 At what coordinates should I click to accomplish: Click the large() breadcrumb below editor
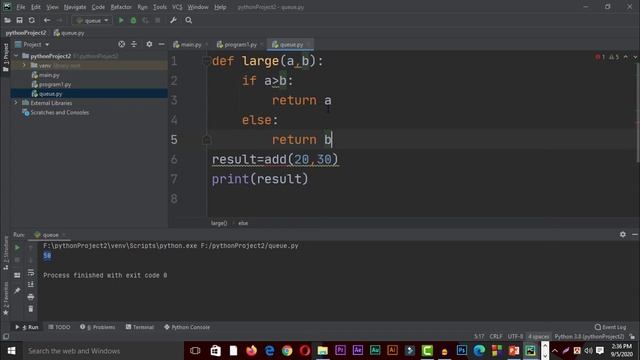tap(219, 223)
